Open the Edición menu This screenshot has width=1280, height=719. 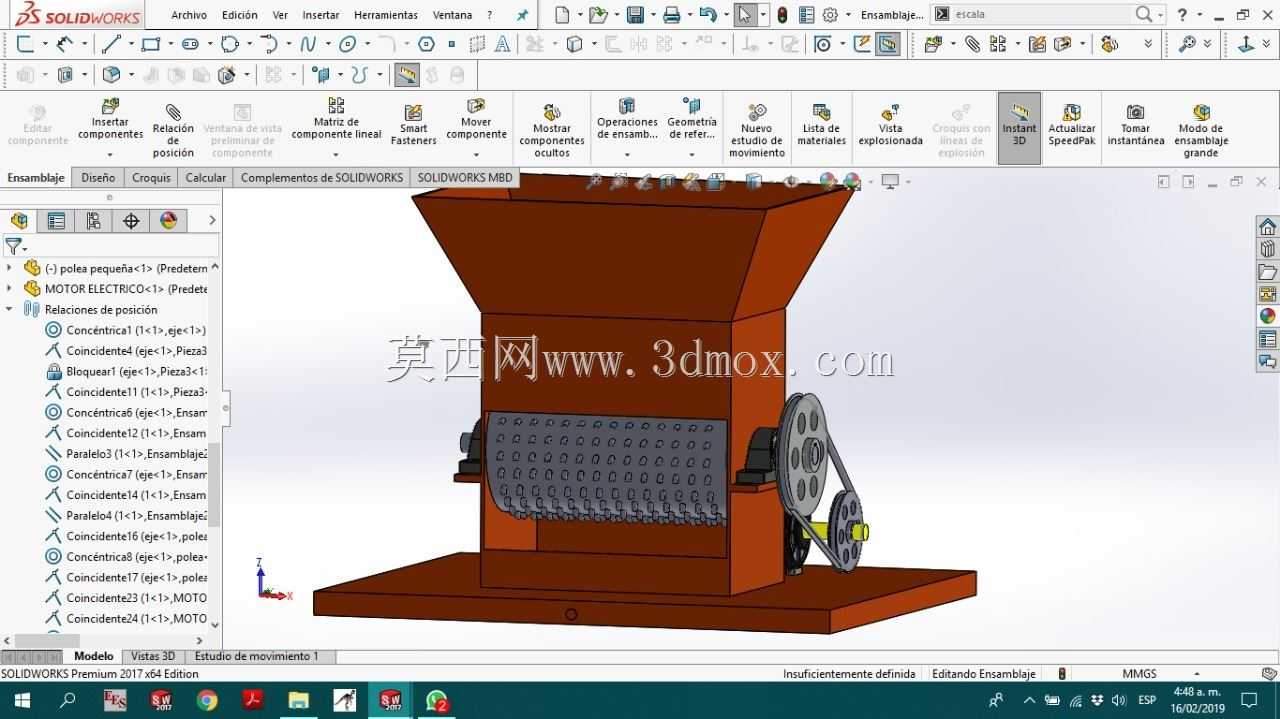pyautogui.click(x=239, y=15)
